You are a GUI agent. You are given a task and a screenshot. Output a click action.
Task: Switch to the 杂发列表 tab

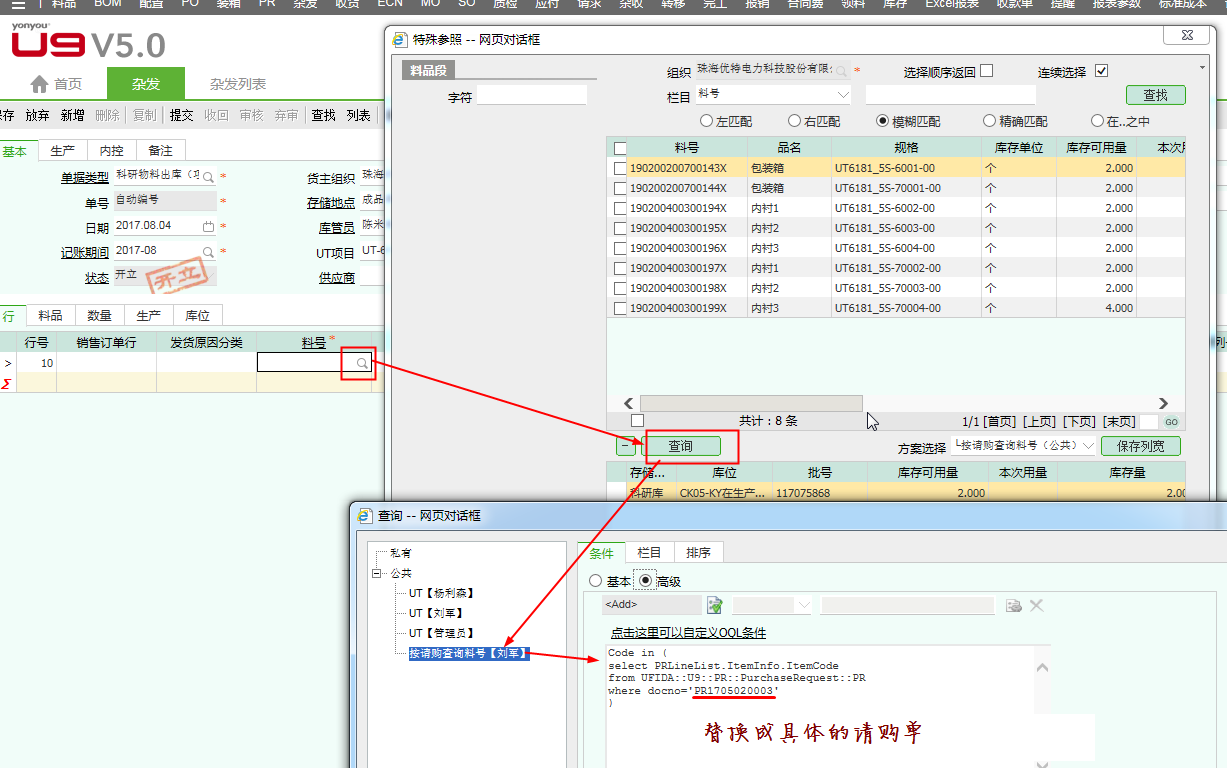[238, 85]
